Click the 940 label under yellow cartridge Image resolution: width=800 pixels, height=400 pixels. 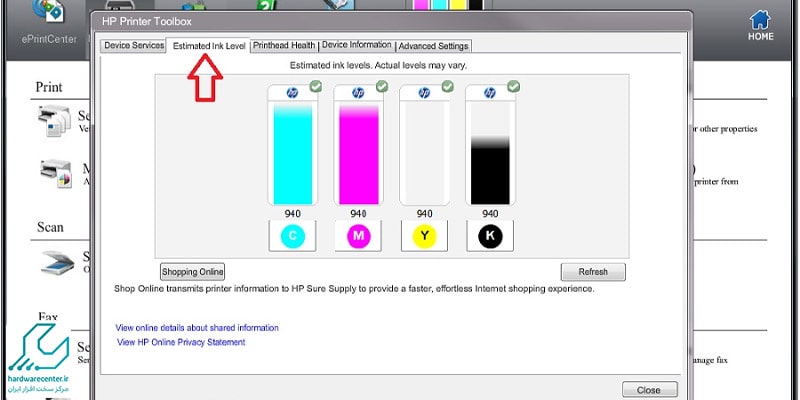coord(424,214)
